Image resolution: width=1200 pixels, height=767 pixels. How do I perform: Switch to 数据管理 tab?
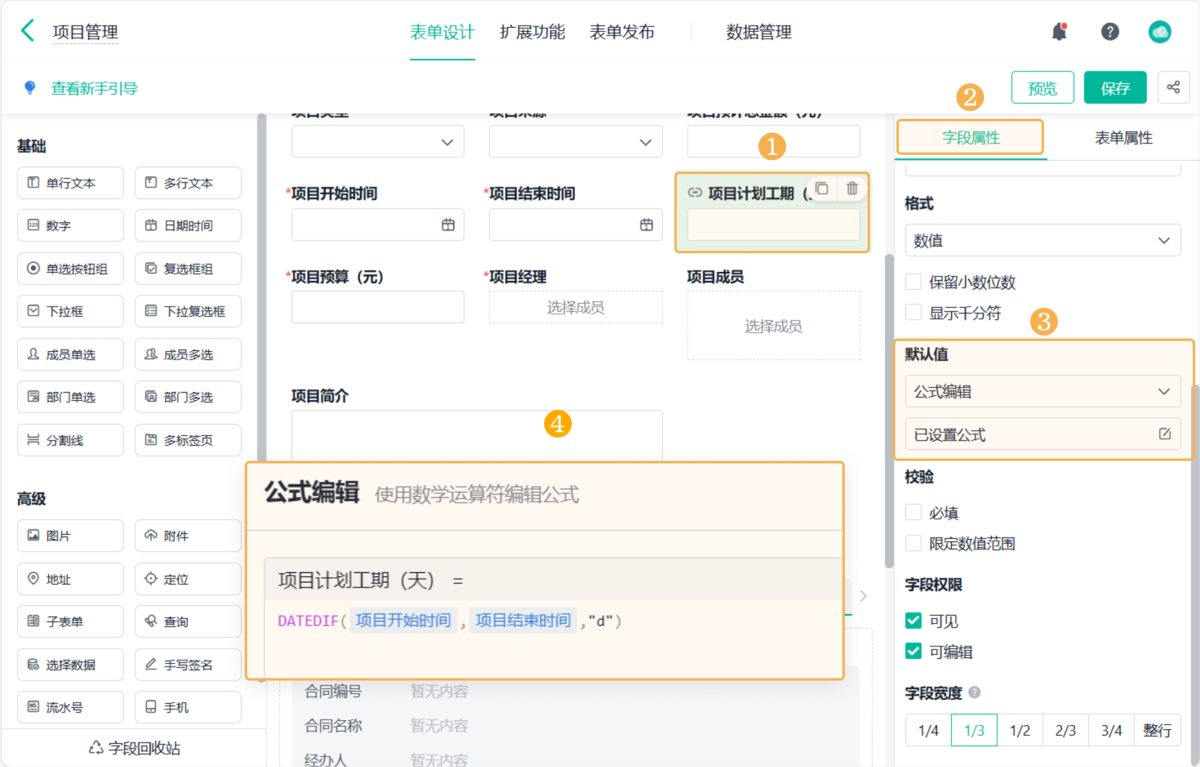(x=759, y=32)
